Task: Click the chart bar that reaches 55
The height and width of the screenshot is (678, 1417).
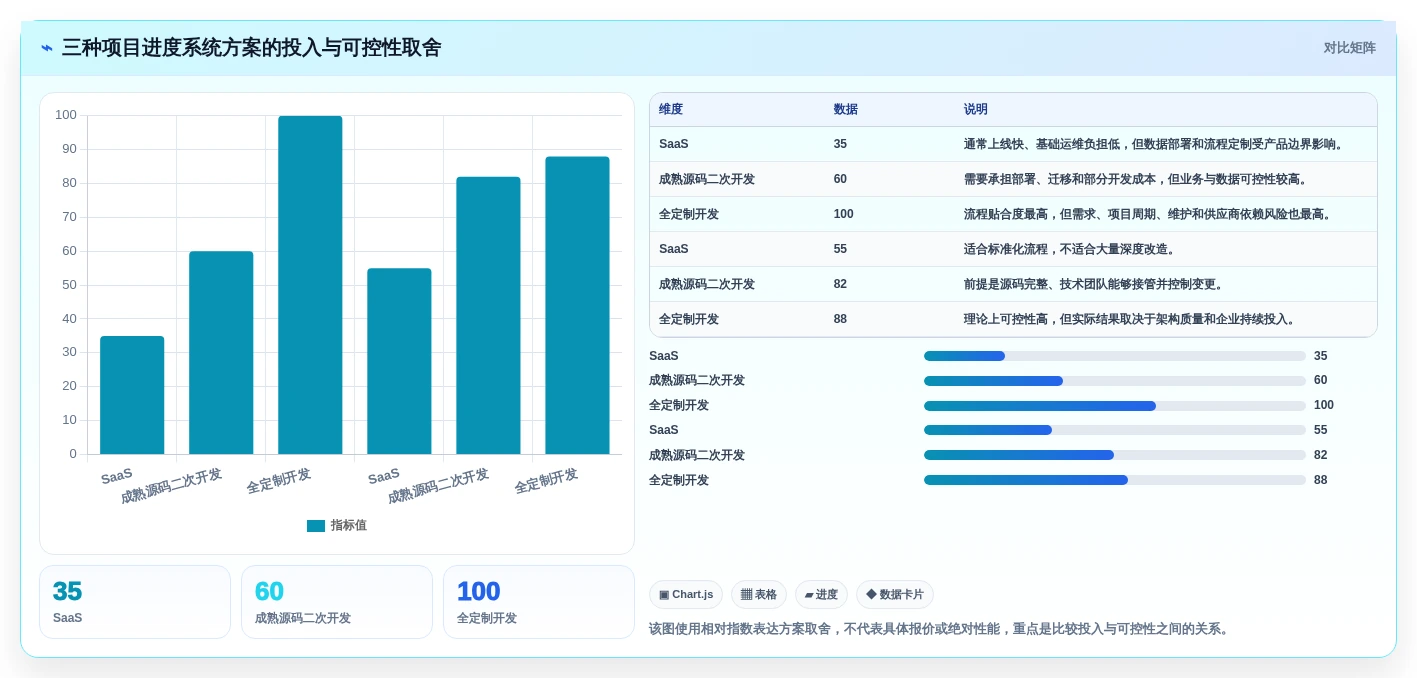Action: [x=399, y=361]
